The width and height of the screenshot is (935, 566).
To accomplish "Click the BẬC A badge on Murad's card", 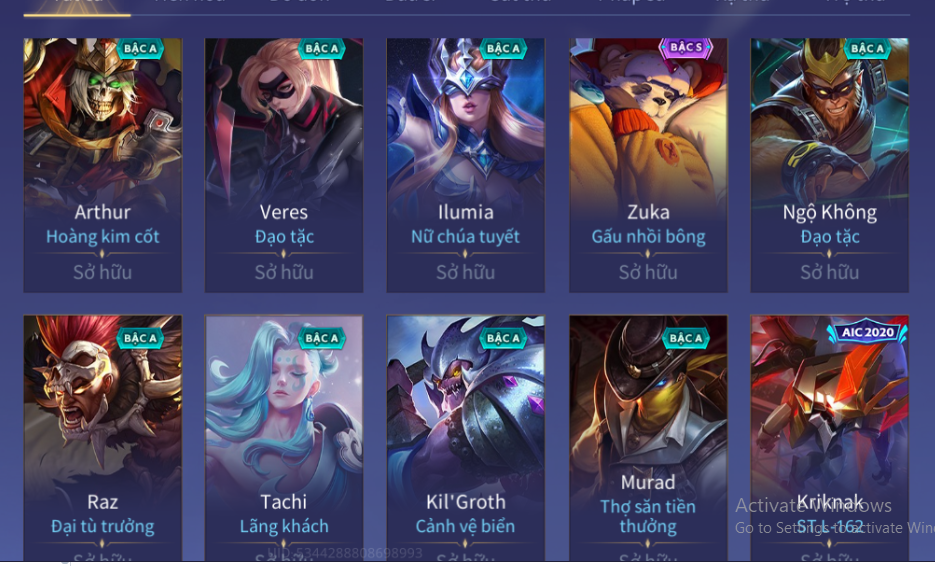I will [686, 338].
